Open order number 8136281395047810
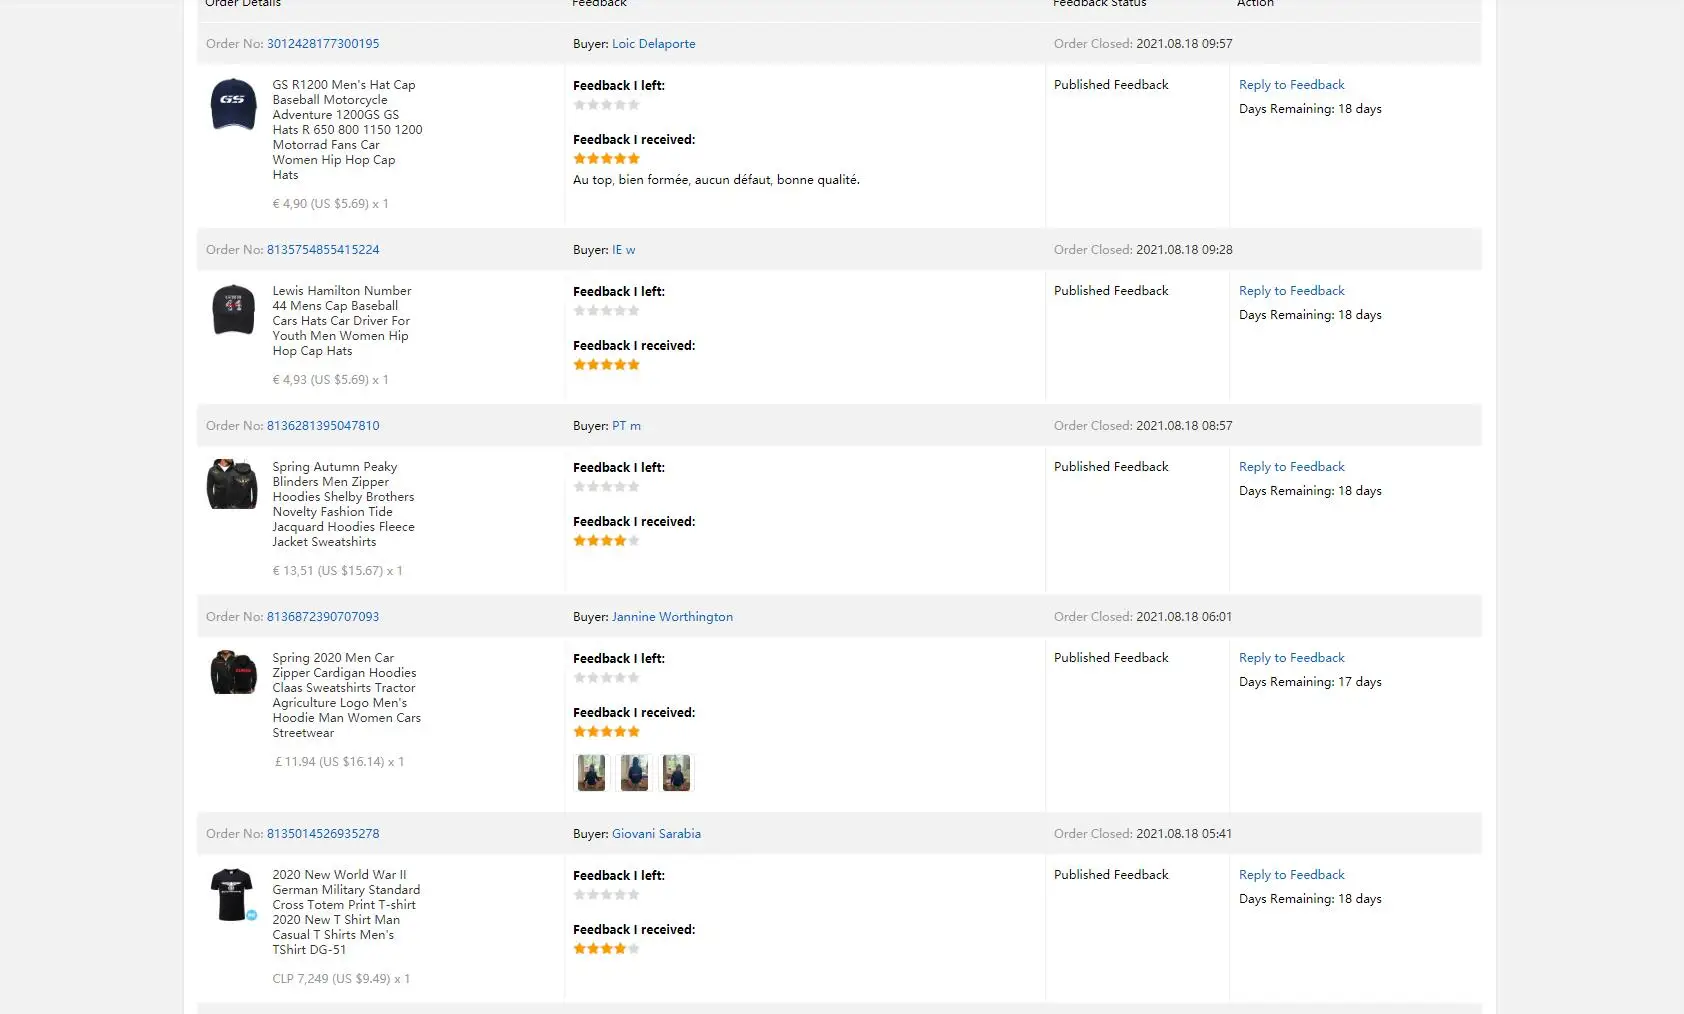 click(323, 426)
